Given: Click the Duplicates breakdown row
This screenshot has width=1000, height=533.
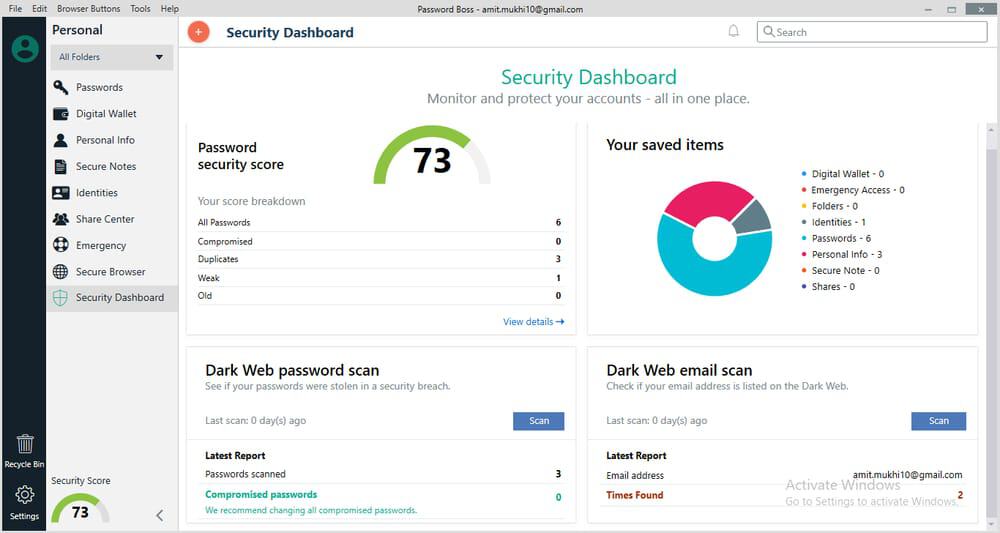Looking at the screenshot, I should pyautogui.click(x=379, y=259).
